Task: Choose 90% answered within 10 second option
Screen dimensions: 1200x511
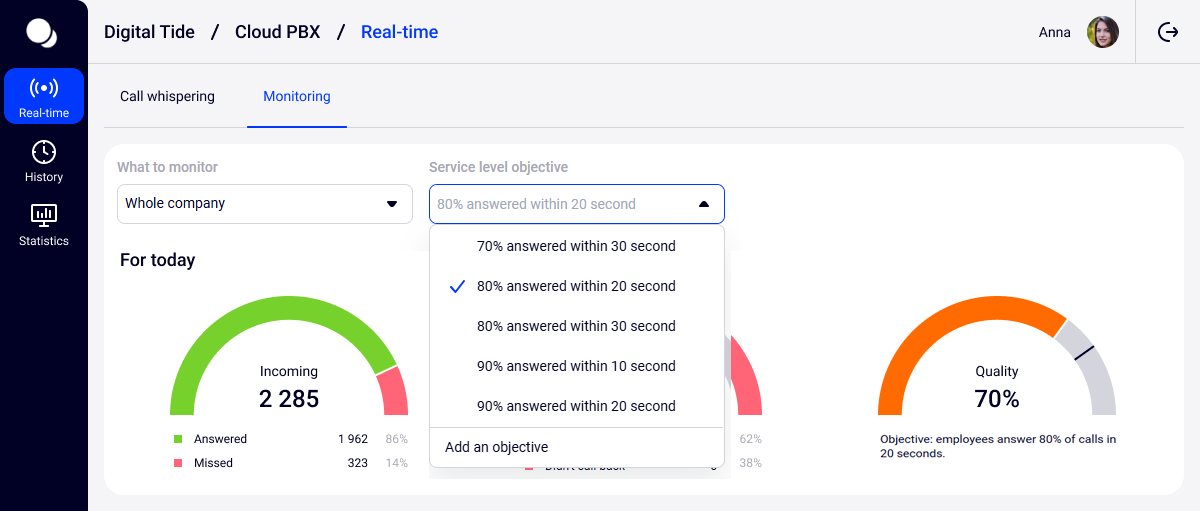Action: pyautogui.click(x=576, y=366)
